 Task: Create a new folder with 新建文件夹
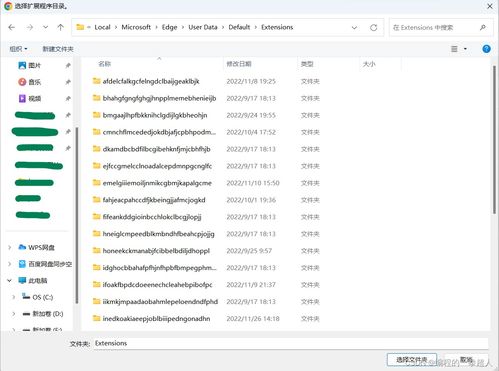coord(58,49)
